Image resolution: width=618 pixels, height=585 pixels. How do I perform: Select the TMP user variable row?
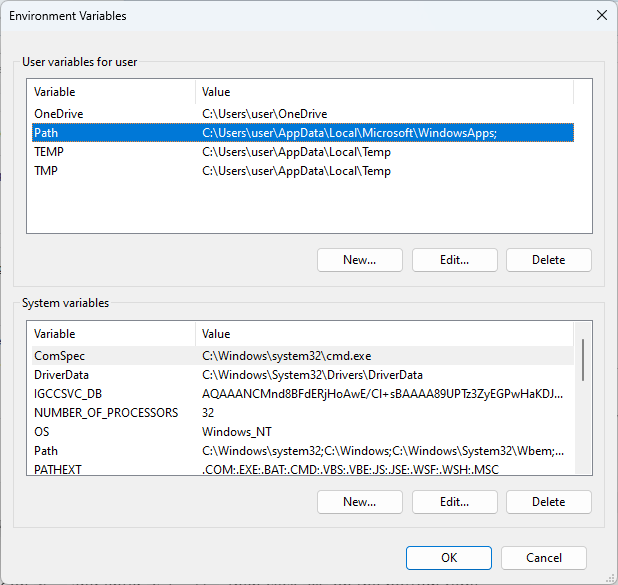pos(303,171)
